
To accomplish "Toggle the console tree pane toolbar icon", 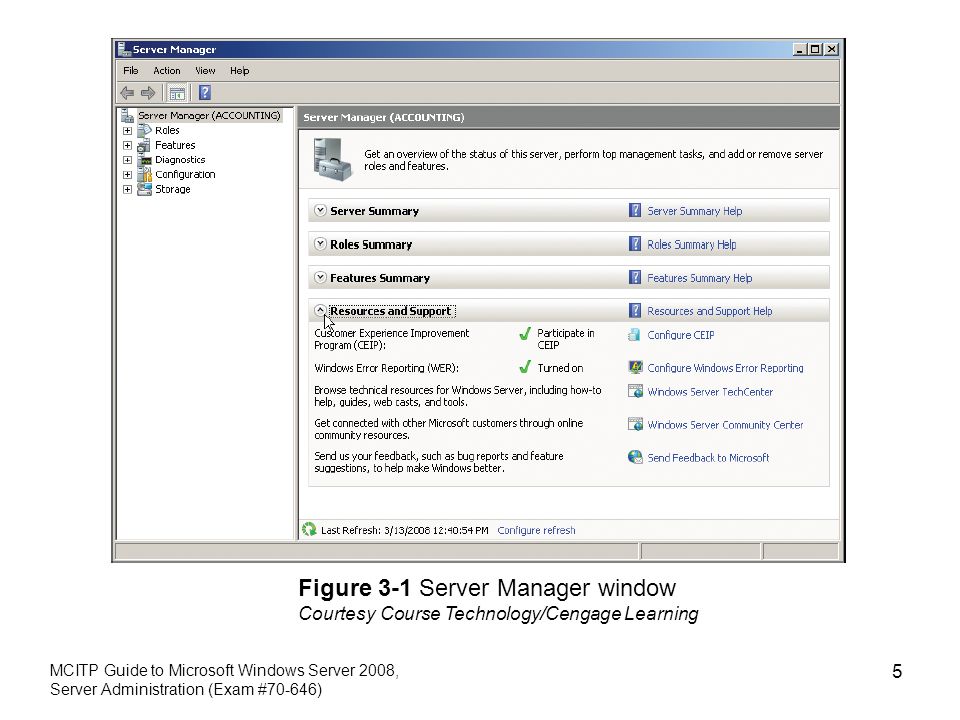I will (177, 93).
